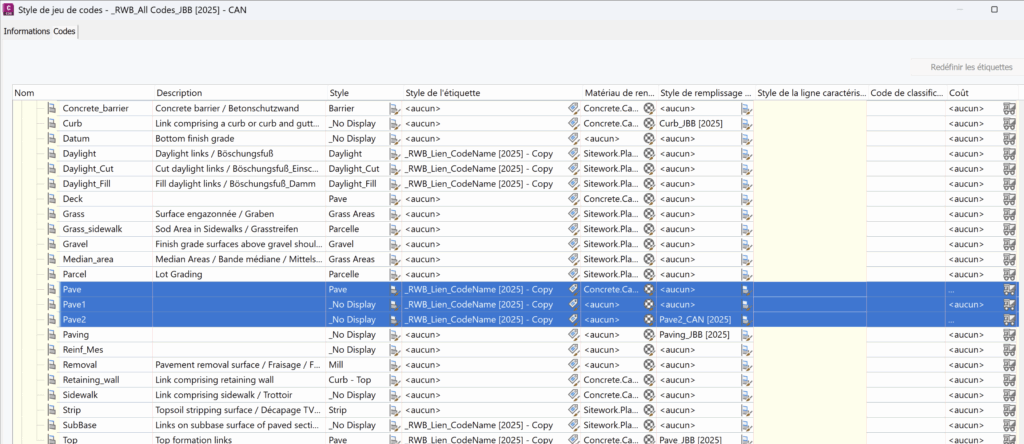The height and width of the screenshot is (444, 1024).
Task: Select the Median_area code name
Action: coord(87,259)
